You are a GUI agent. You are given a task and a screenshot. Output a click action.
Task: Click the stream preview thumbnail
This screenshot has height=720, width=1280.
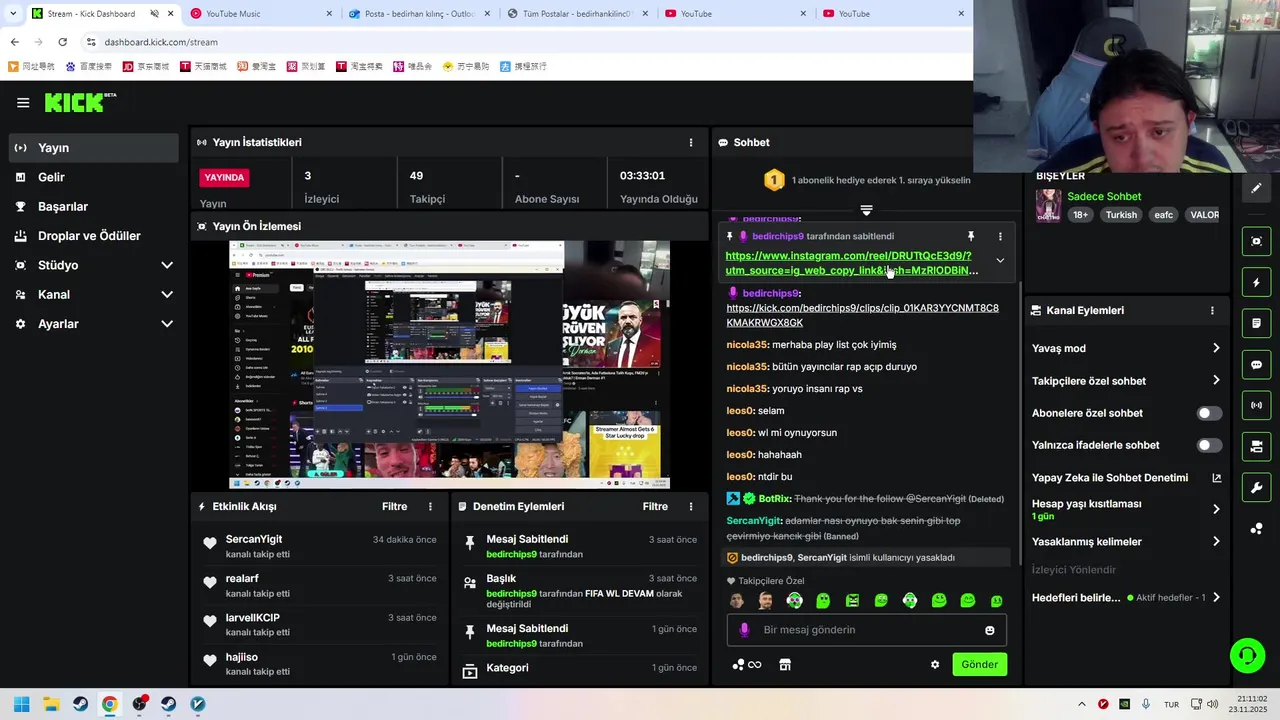click(x=450, y=364)
